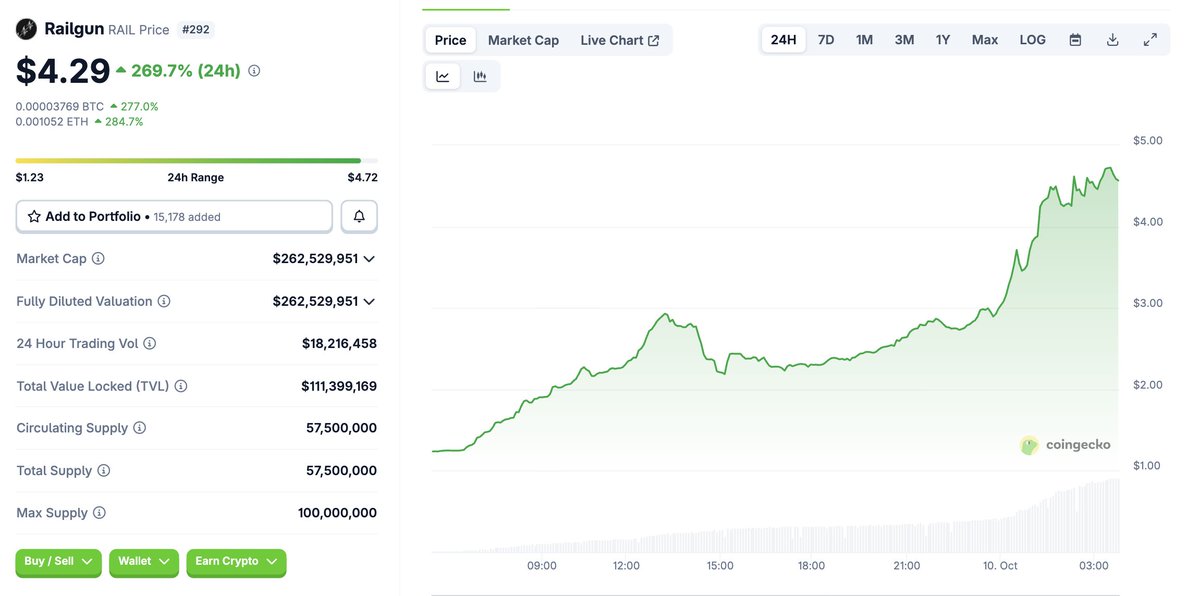Show Circulating Supply info icon
The width and height of the screenshot is (1200, 596).
(x=139, y=428)
